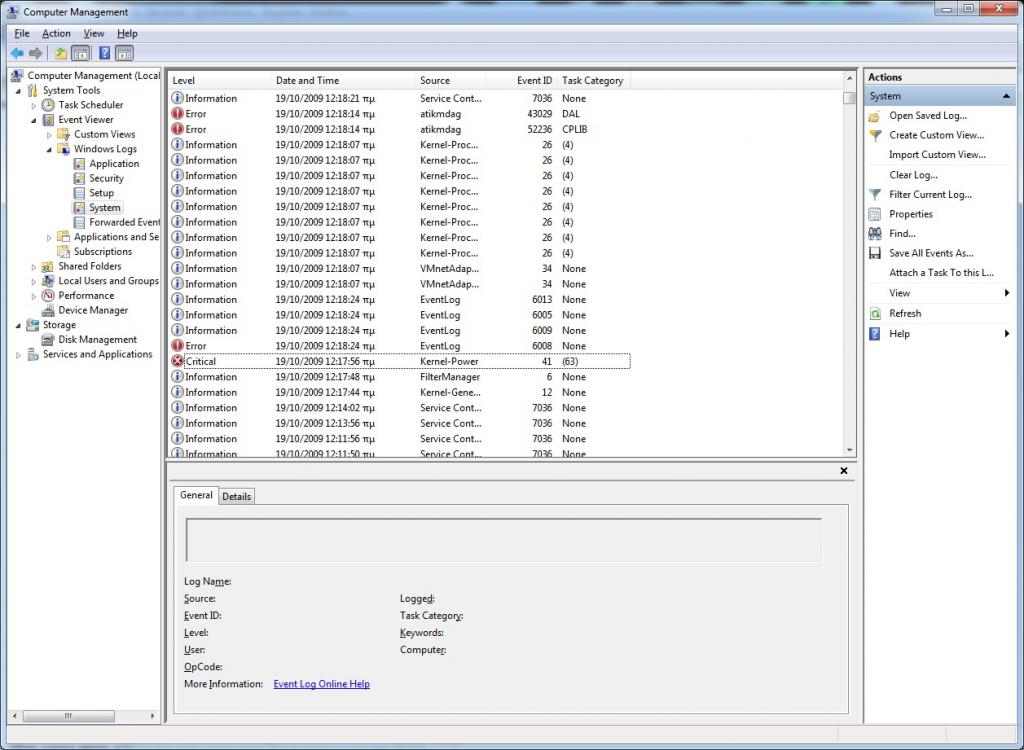
Task: Click the Filter Current Log funnel icon
Action: (x=875, y=195)
